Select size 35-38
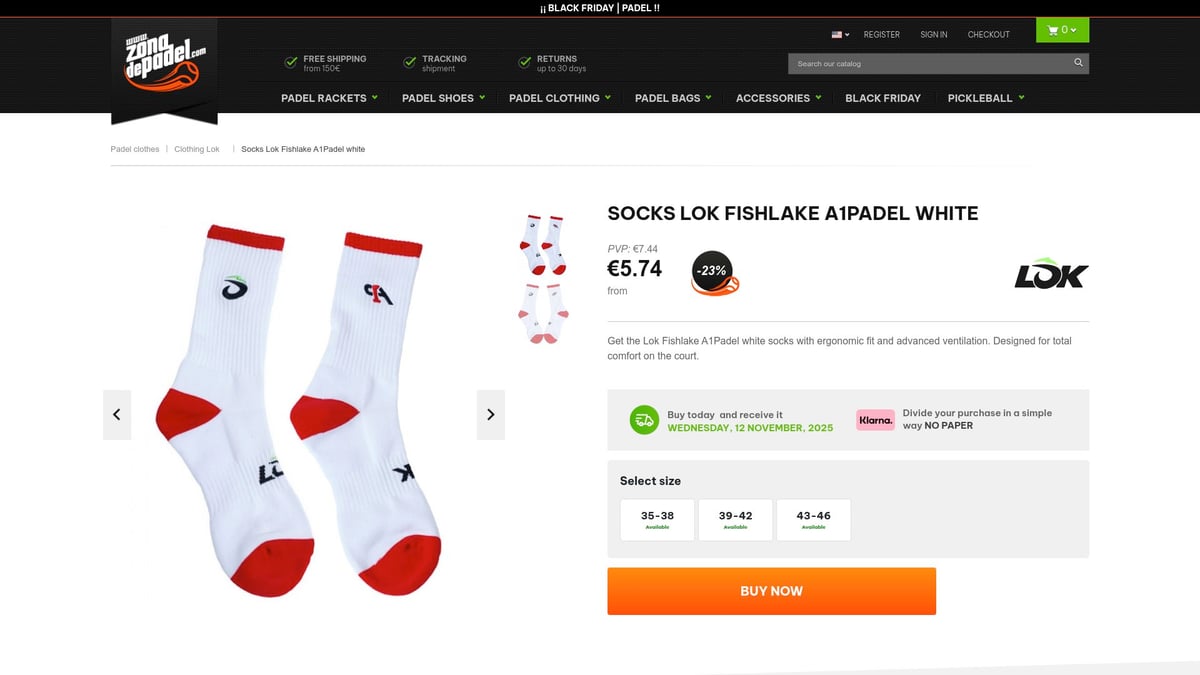This screenshot has width=1200, height=675. [x=657, y=519]
